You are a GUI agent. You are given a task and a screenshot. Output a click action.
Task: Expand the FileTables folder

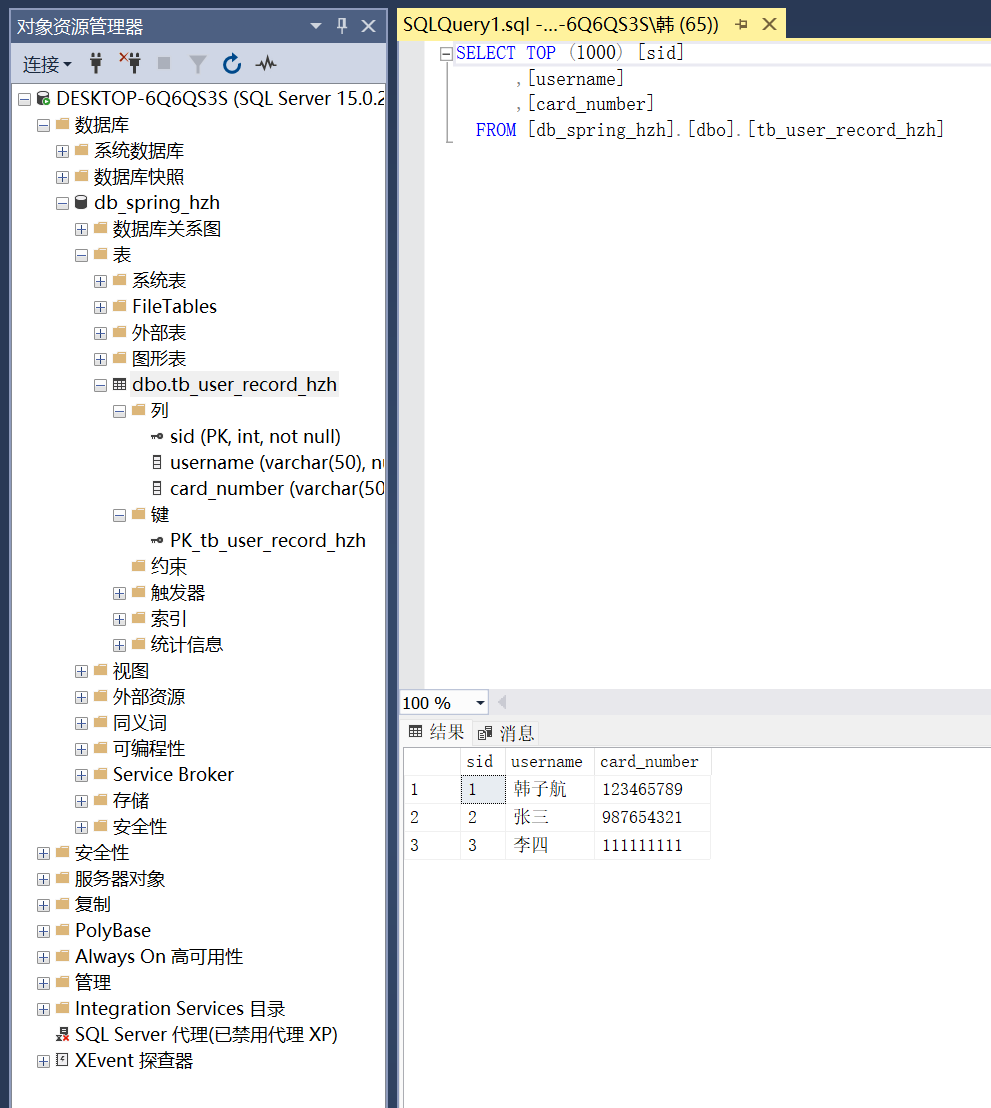click(100, 307)
